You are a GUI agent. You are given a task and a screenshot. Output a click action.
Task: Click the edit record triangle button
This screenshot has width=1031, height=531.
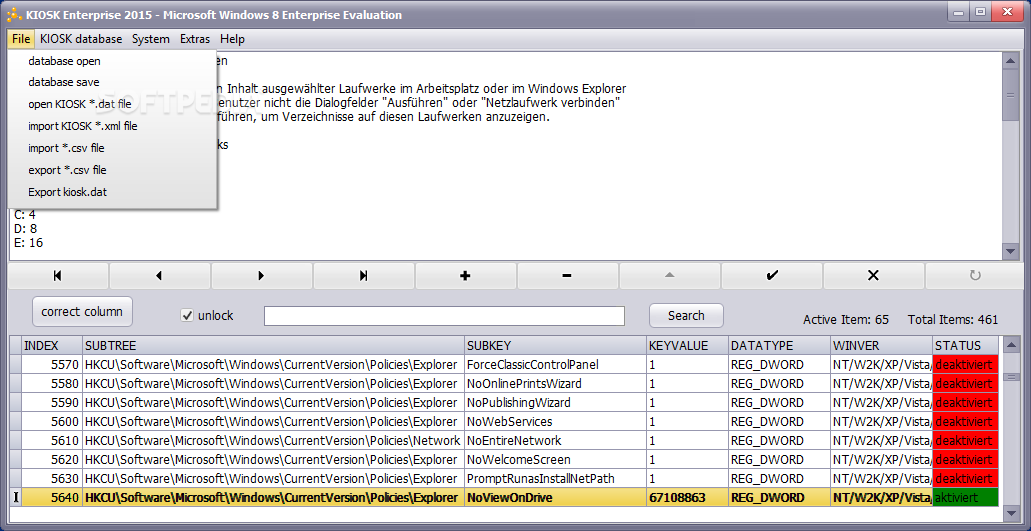[669, 276]
